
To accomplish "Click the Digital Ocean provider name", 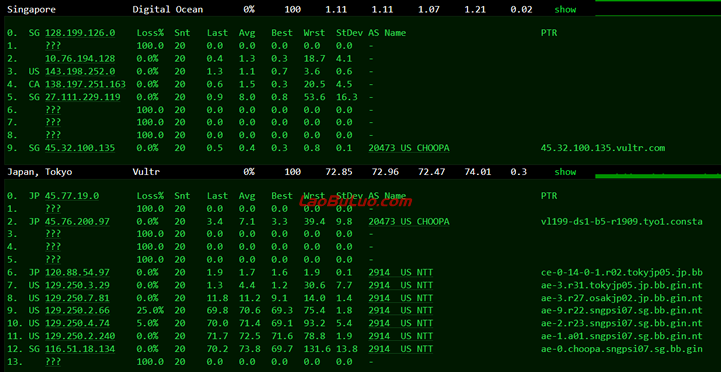I will coord(168,9).
